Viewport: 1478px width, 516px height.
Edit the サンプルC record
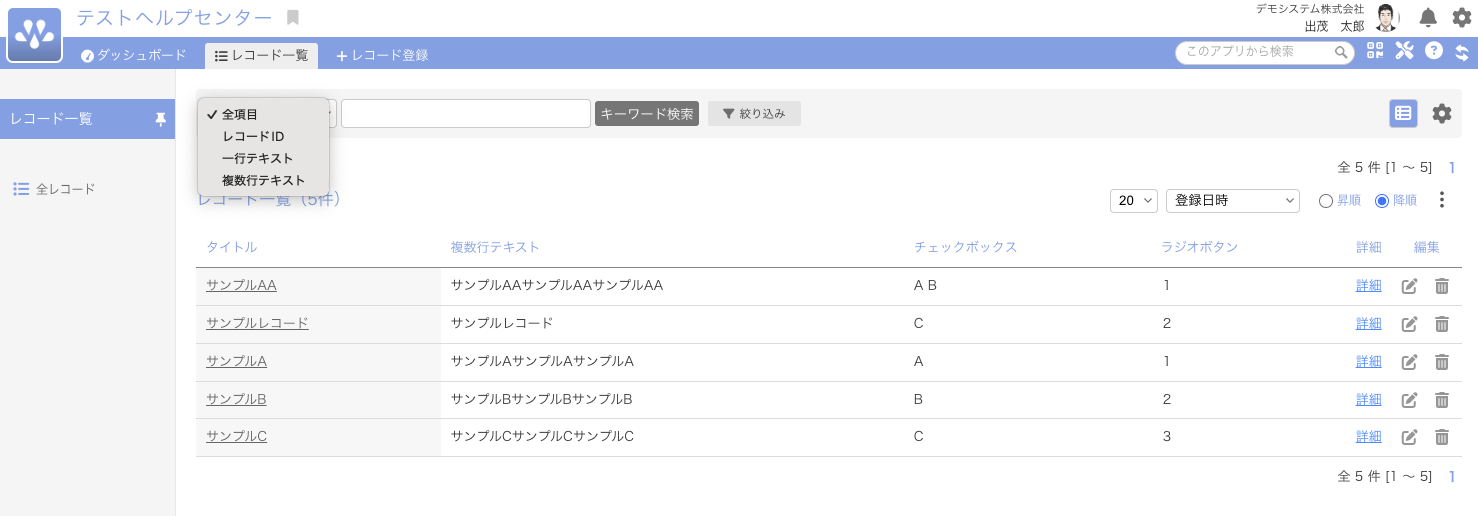click(x=1410, y=437)
